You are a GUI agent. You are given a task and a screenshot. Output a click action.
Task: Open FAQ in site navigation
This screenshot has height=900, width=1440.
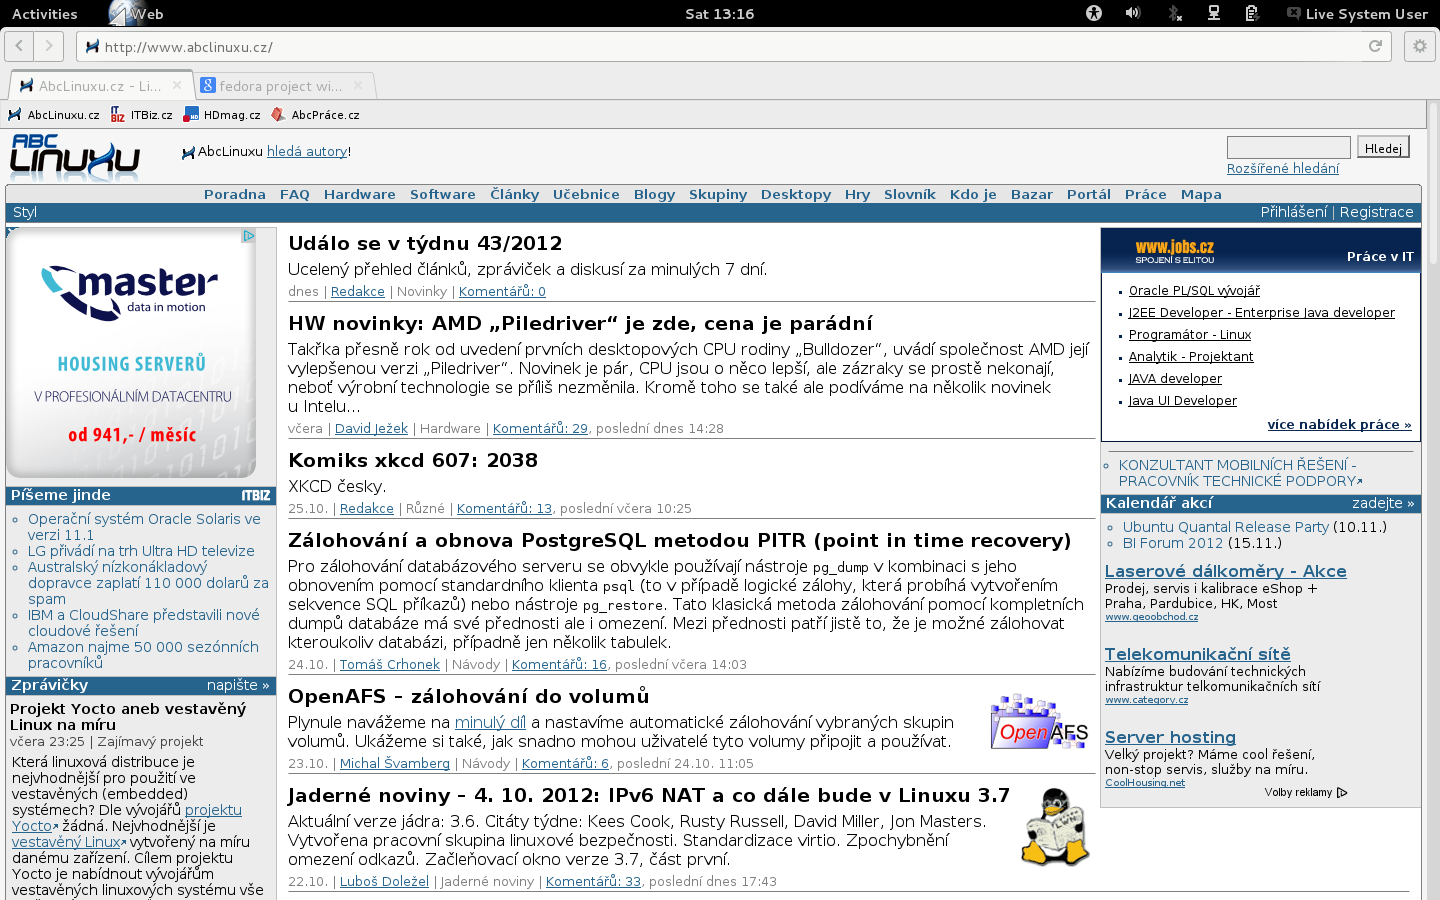click(295, 194)
